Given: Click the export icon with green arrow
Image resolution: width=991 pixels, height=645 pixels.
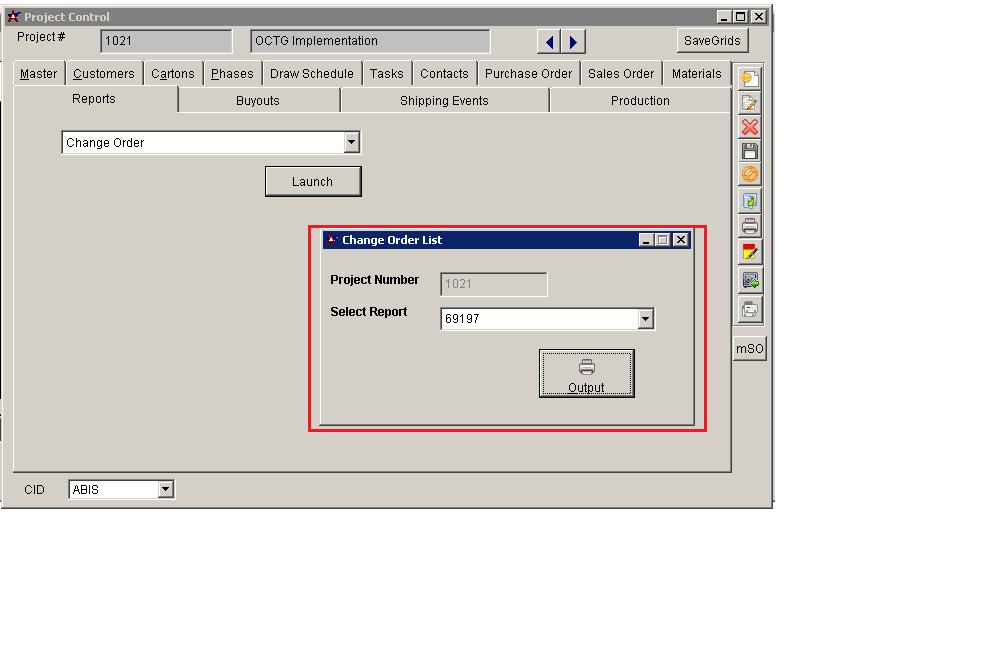Looking at the screenshot, I should pos(749,281).
